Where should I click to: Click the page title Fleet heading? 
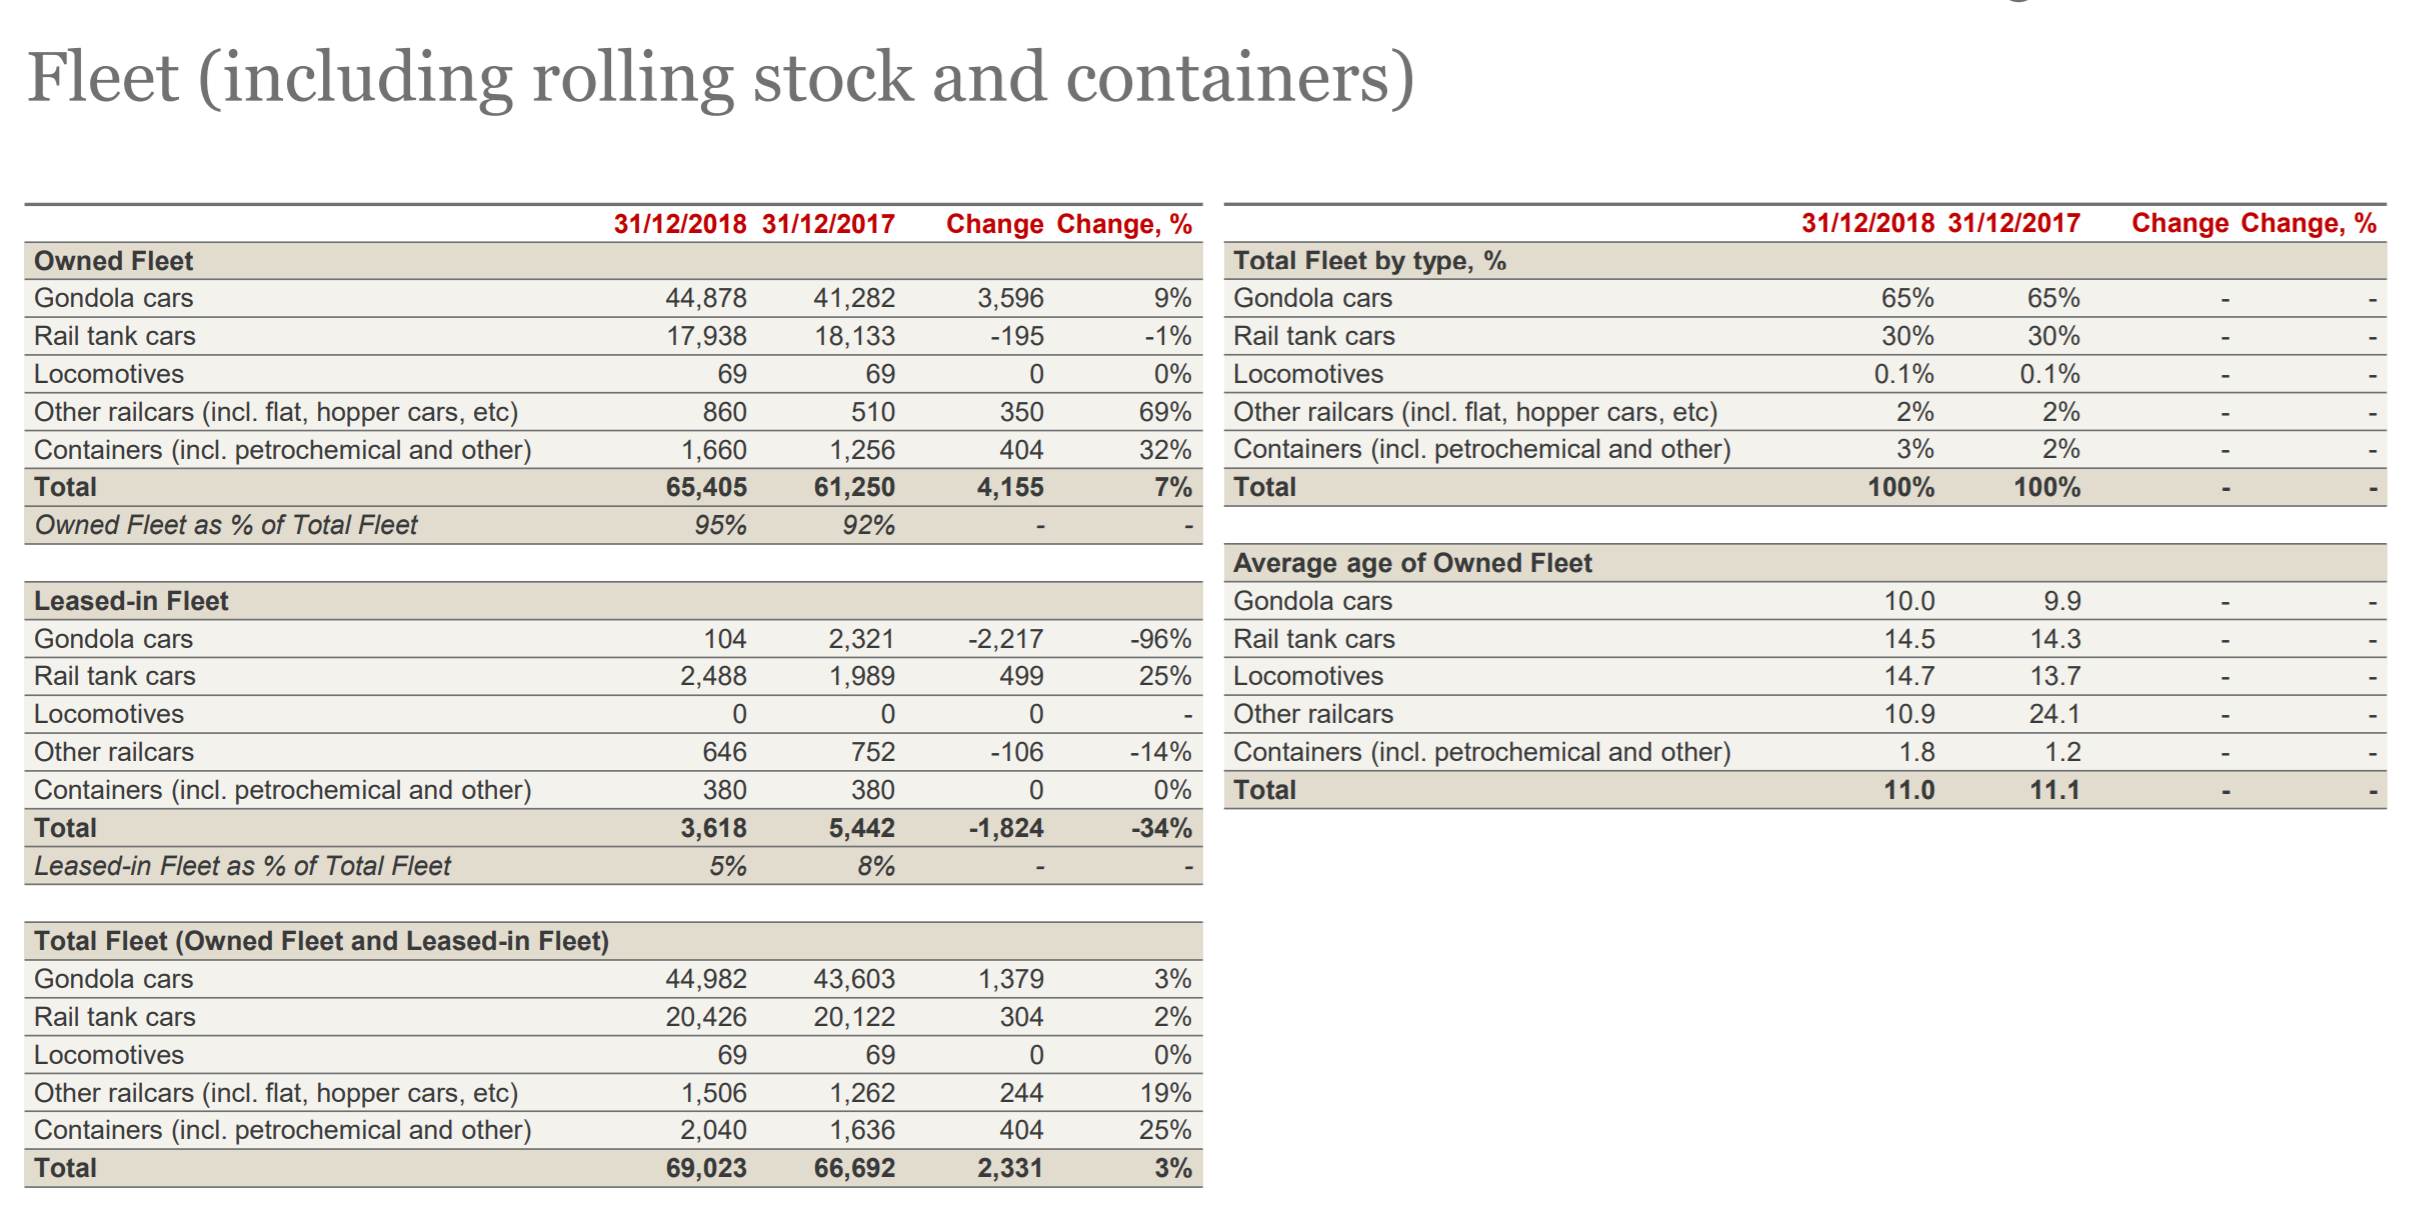pyautogui.click(x=721, y=78)
